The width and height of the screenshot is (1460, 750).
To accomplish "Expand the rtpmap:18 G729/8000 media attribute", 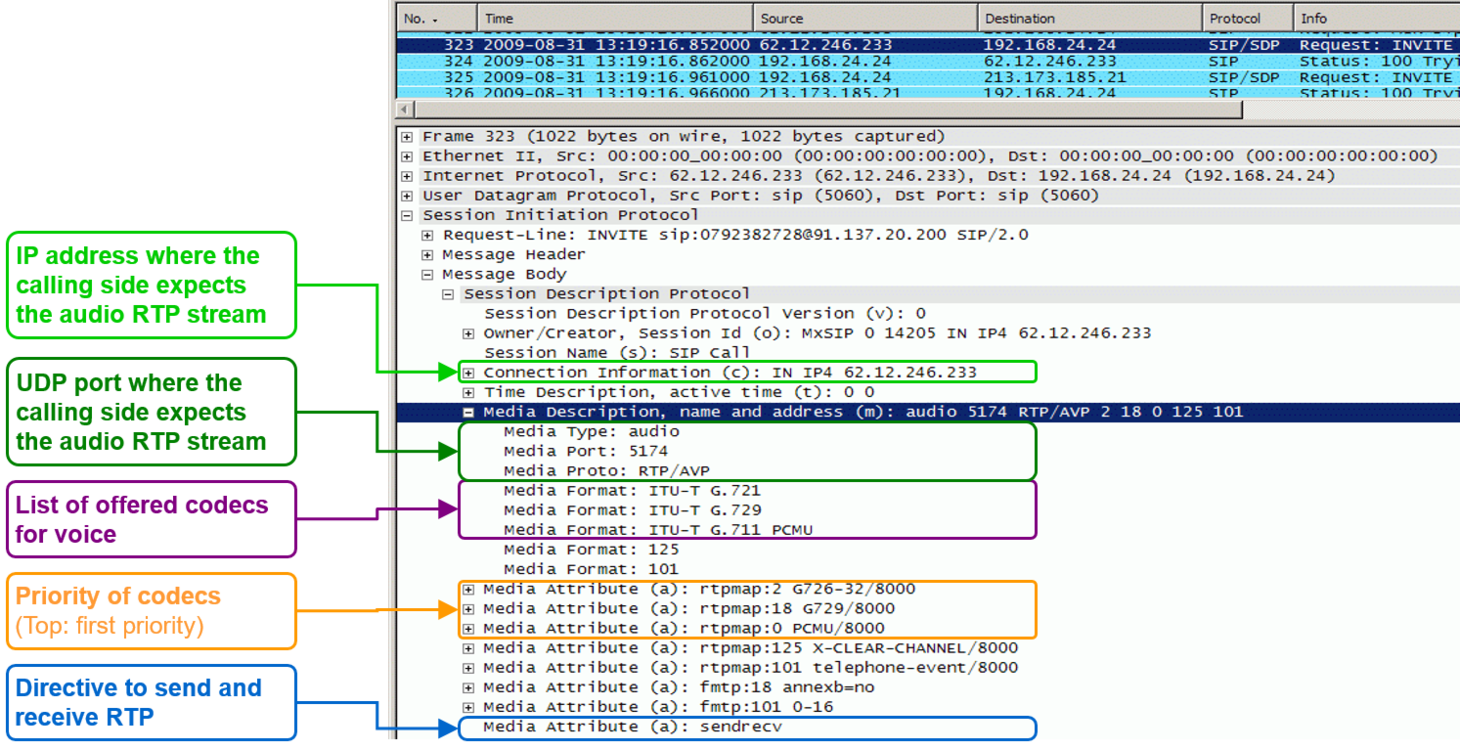I will pyautogui.click(x=468, y=608).
